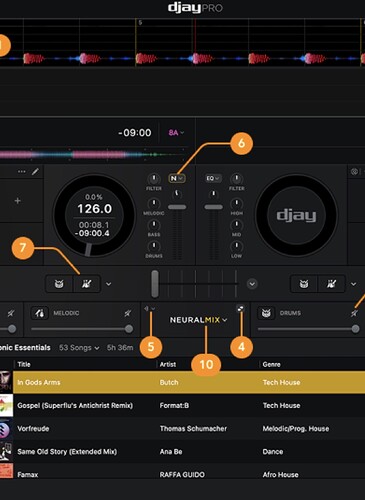This screenshot has height=500, width=365.
Task: Sort library by Genre column
Action: point(271,364)
